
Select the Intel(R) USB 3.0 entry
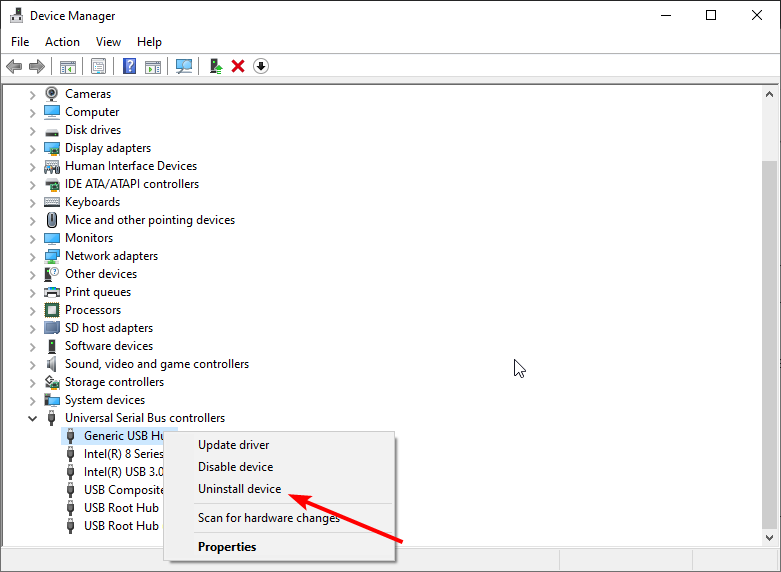coord(124,472)
